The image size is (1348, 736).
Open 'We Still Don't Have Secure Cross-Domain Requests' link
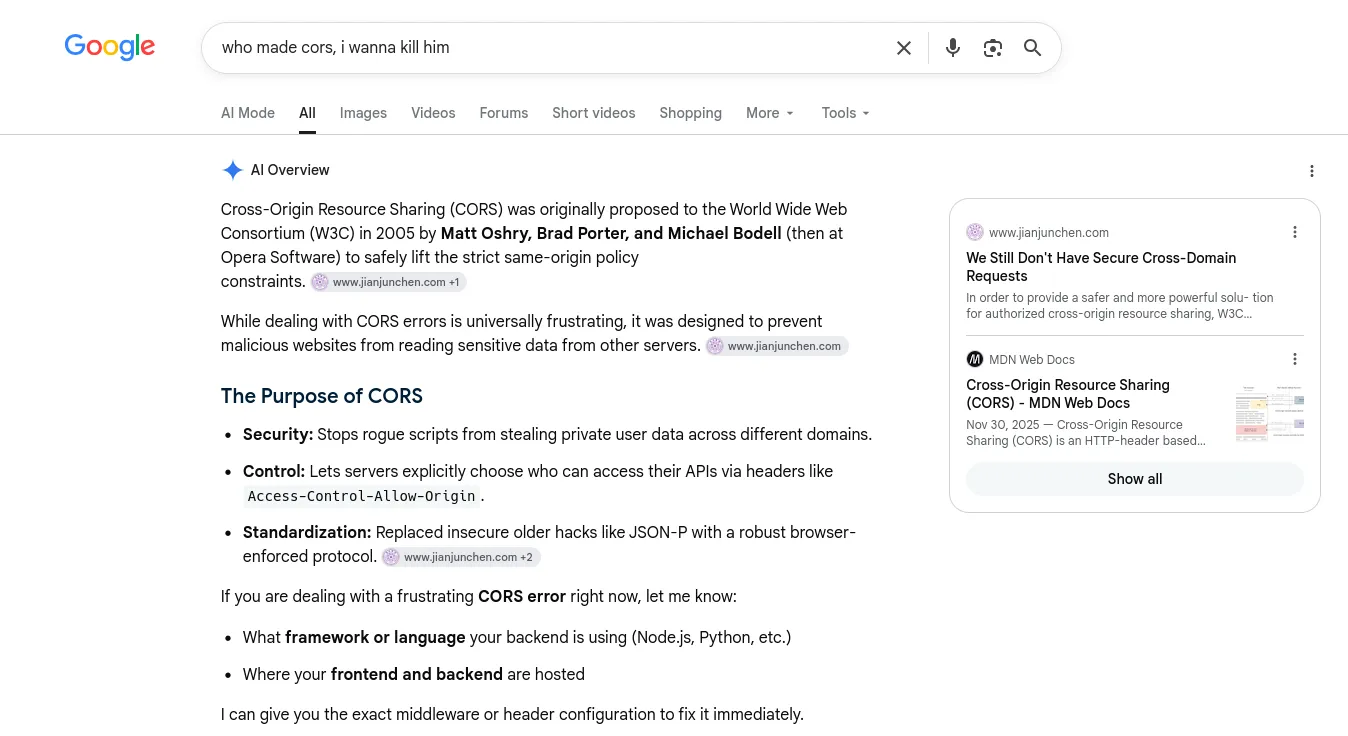[1101, 267]
